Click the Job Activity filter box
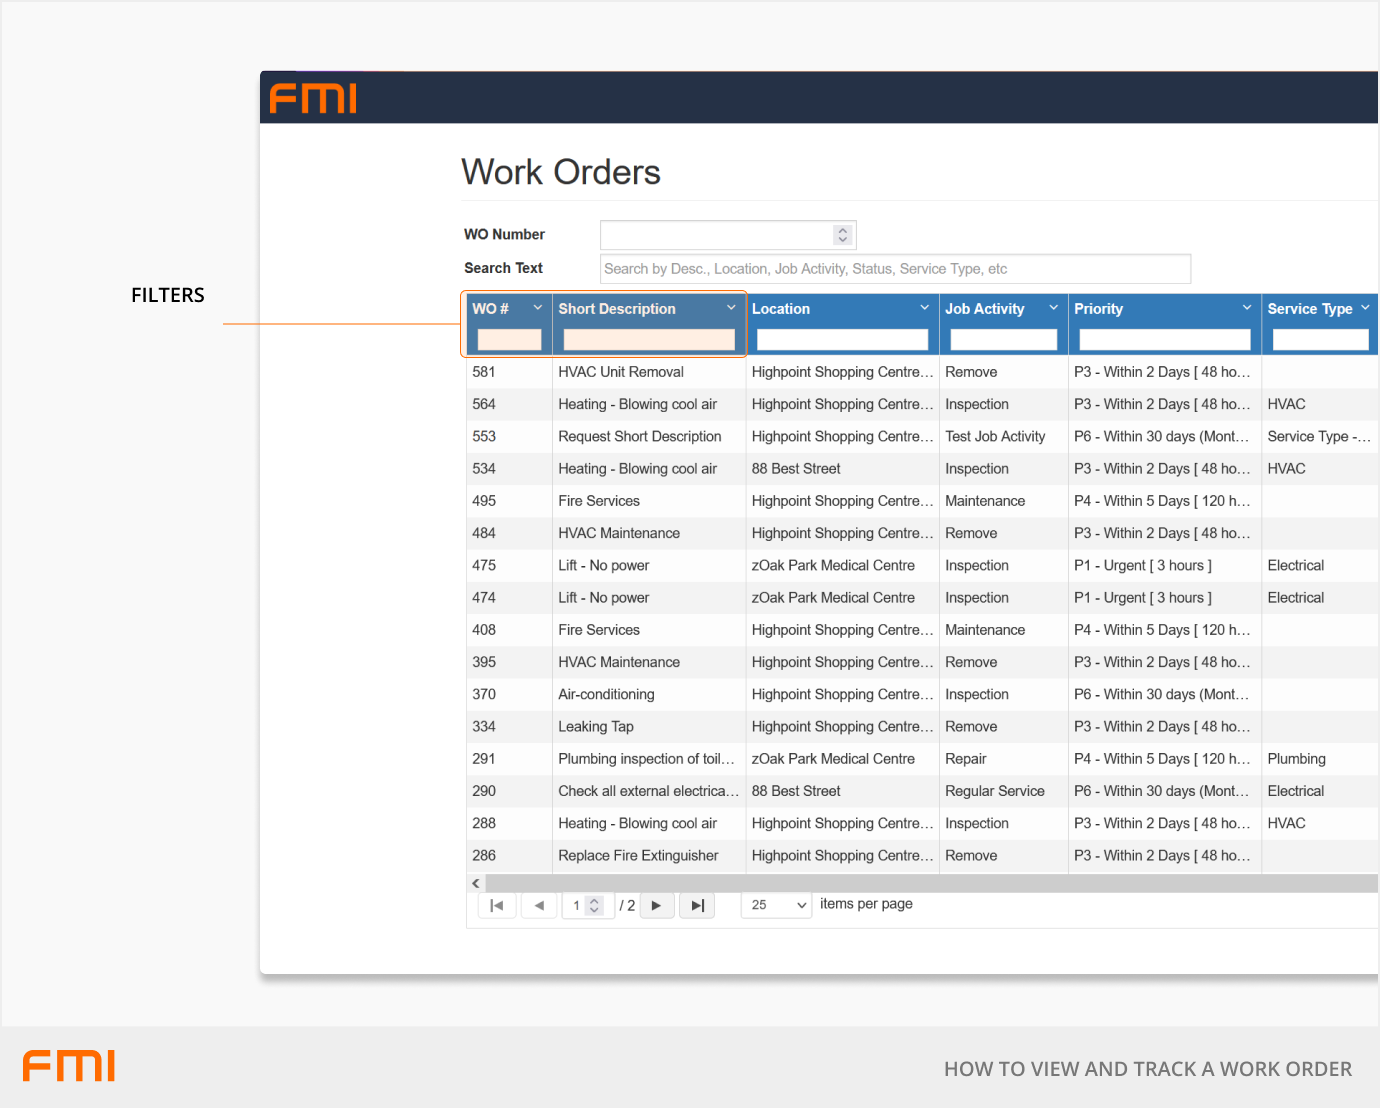 (x=1003, y=340)
